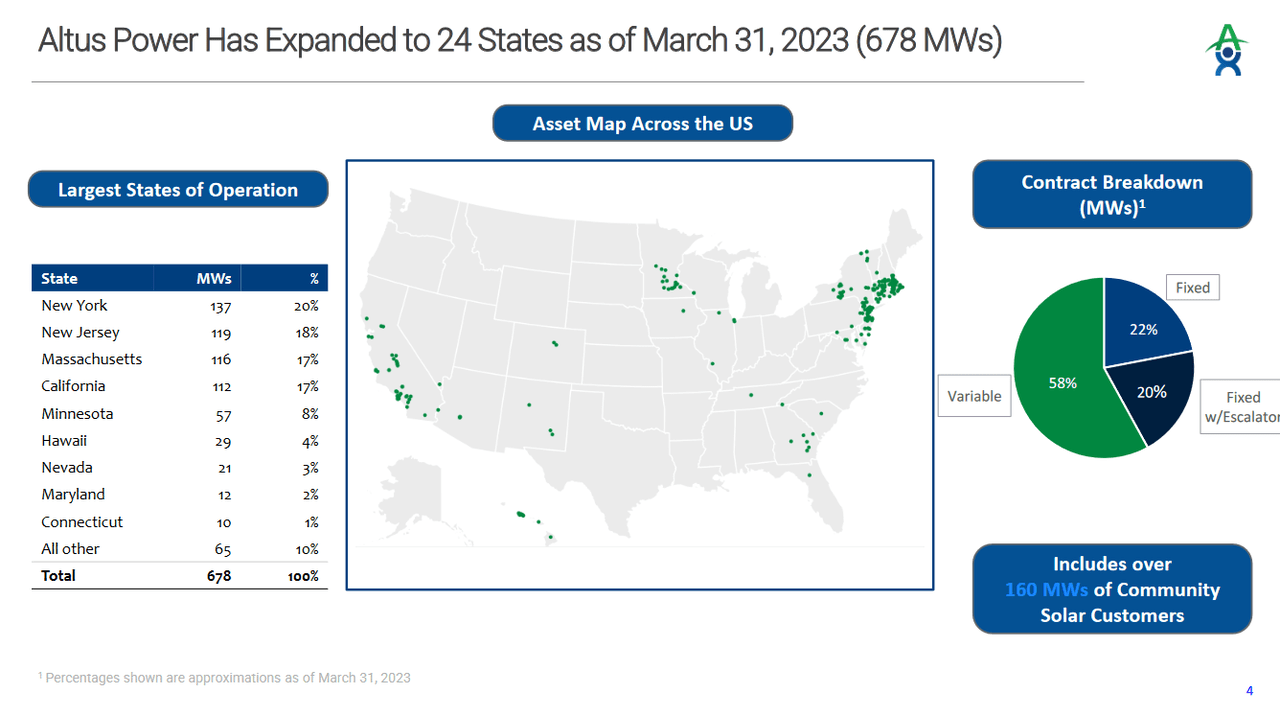The width and height of the screenshot is (1280, 716).
Task: Open the Contract Breakdown (MWs) panel
Action: click(1111, 194)
